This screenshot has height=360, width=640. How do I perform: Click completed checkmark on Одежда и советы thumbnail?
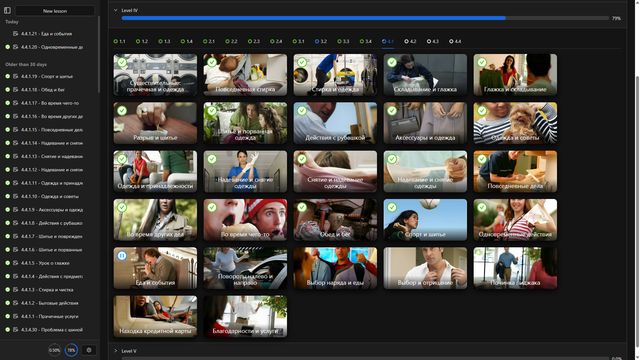point(482,110)
